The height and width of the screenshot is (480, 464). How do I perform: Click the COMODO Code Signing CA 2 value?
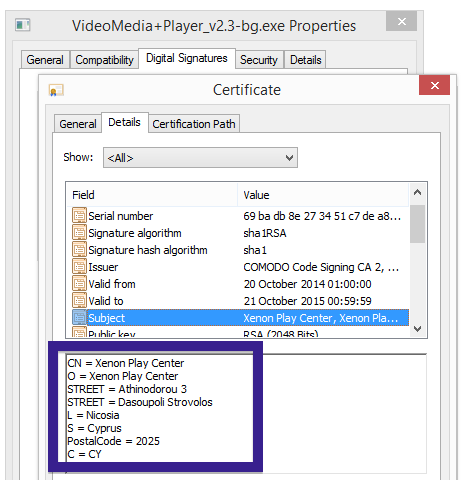click(321, 267)
